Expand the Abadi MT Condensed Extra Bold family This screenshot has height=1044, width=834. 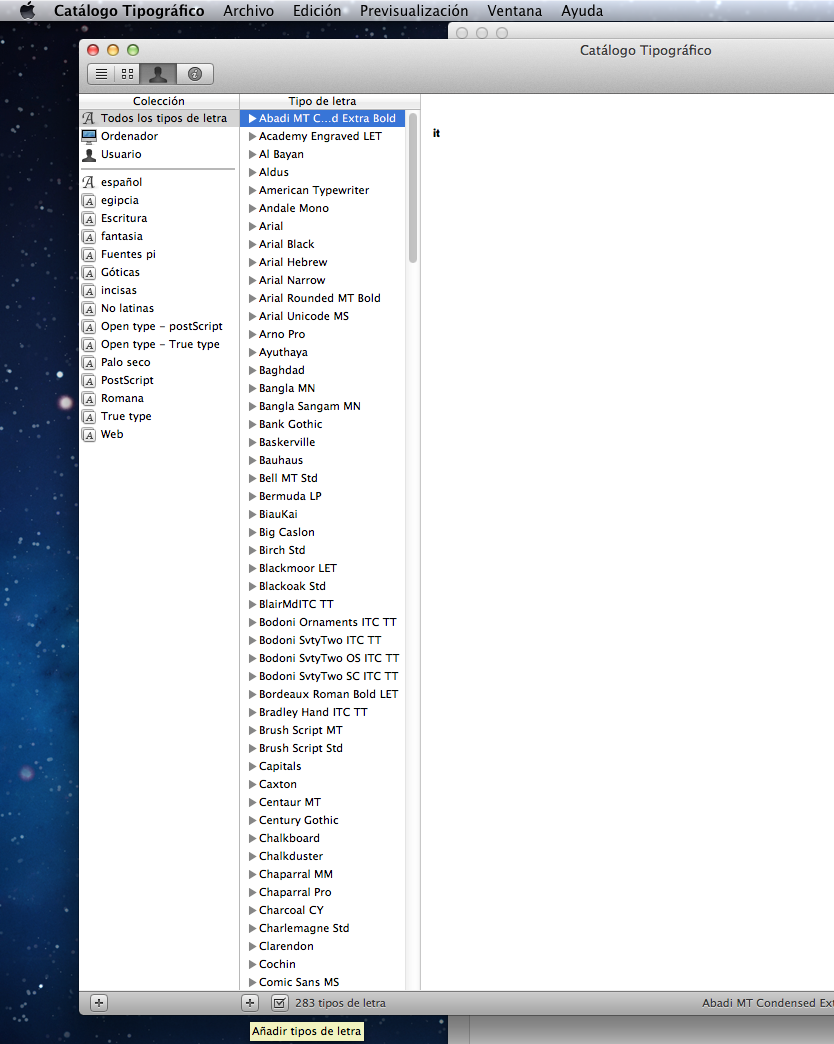point(252,119)
